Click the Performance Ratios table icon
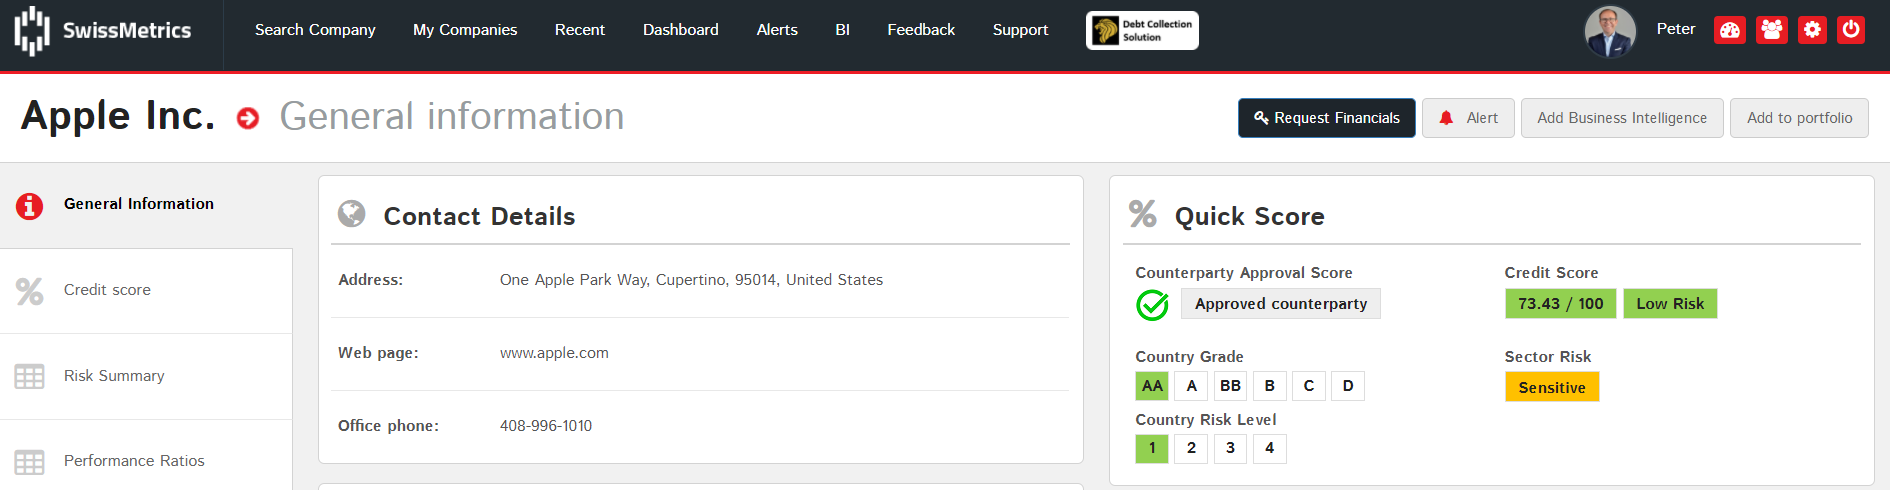 coord(29,462)
